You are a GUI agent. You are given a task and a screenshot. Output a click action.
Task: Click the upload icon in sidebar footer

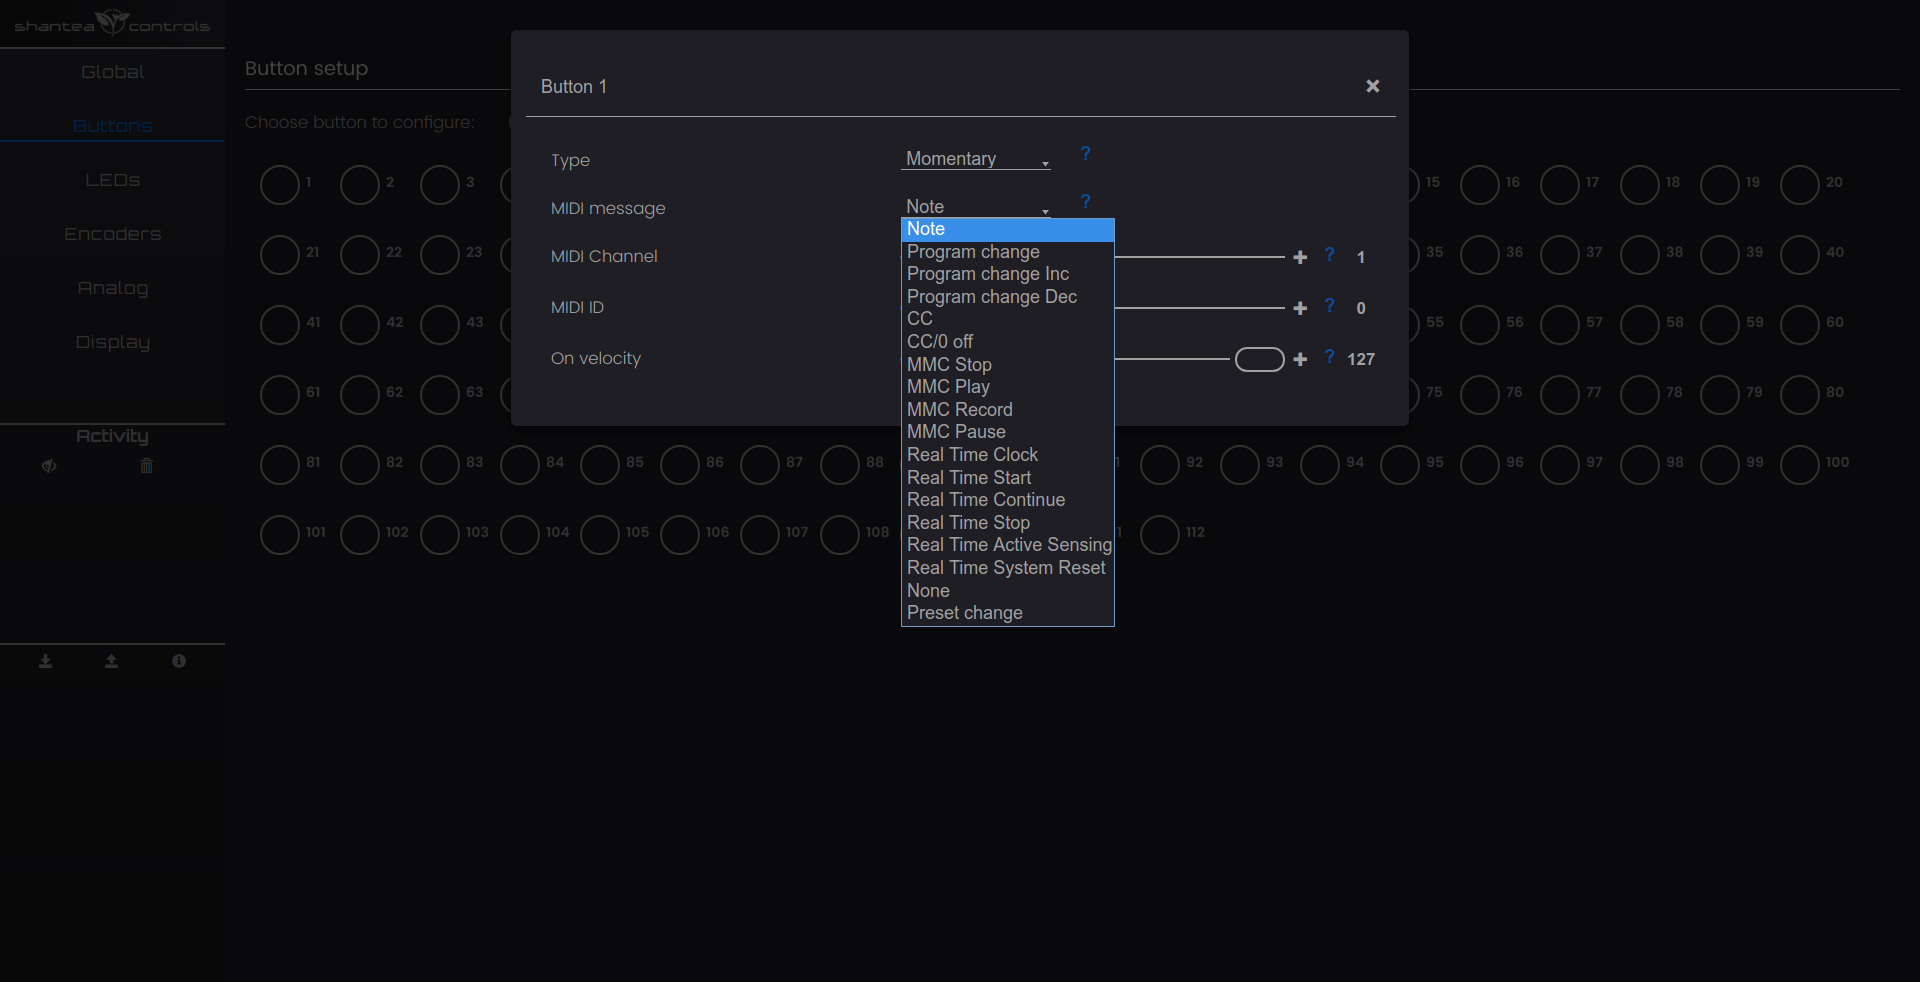pos(111,661)
